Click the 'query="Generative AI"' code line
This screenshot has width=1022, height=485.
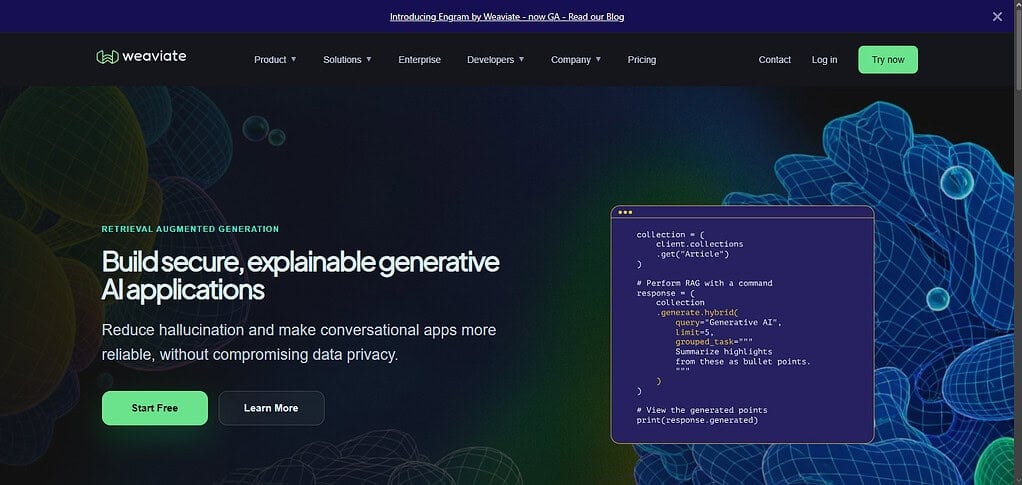(x=729, y=322)
